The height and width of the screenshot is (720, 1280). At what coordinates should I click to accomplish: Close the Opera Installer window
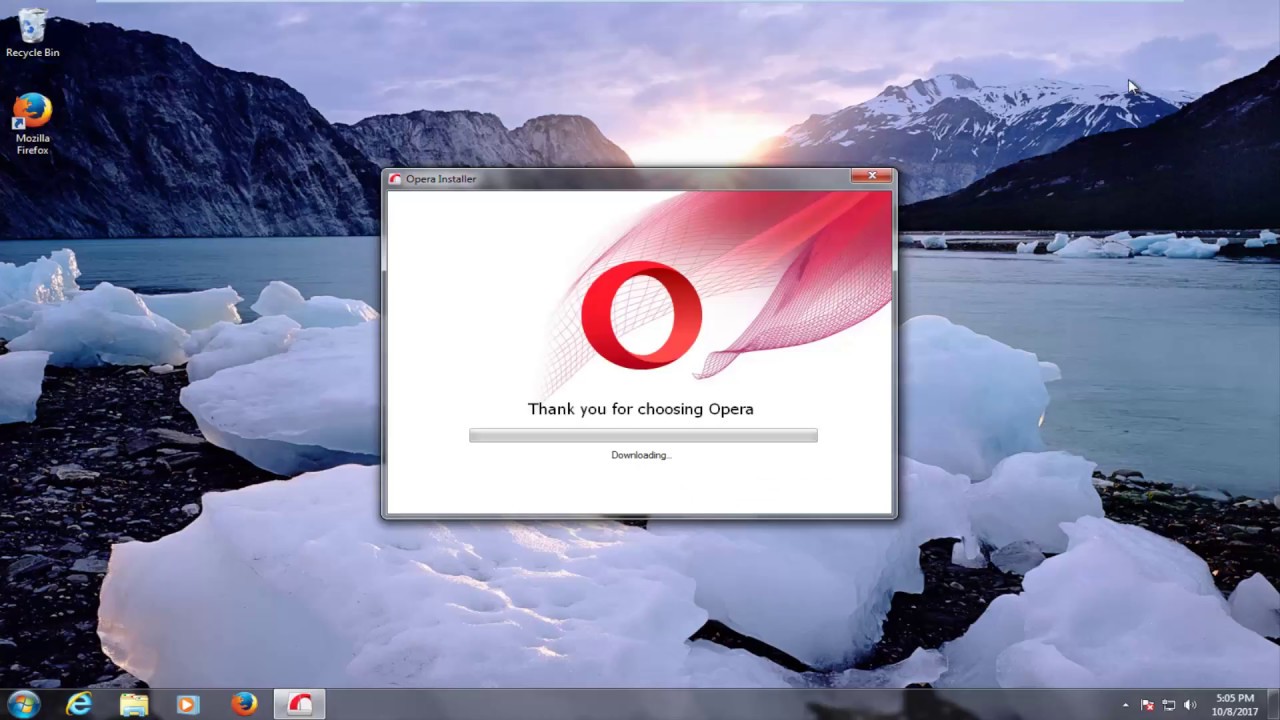click(871, 176)
